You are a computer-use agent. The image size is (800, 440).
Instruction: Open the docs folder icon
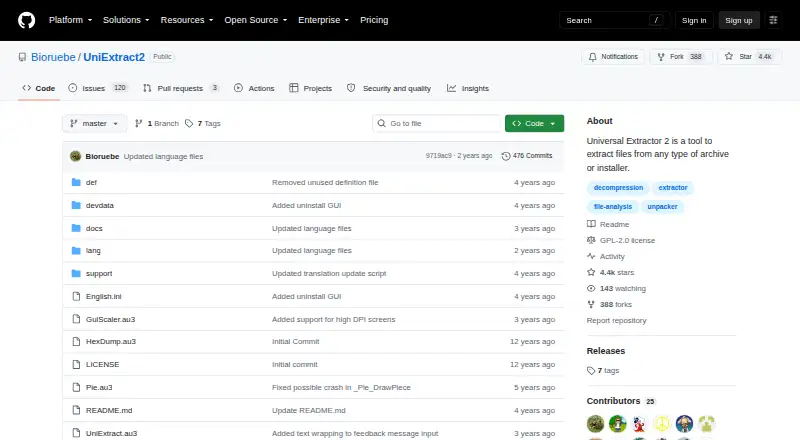coord(76,228)
